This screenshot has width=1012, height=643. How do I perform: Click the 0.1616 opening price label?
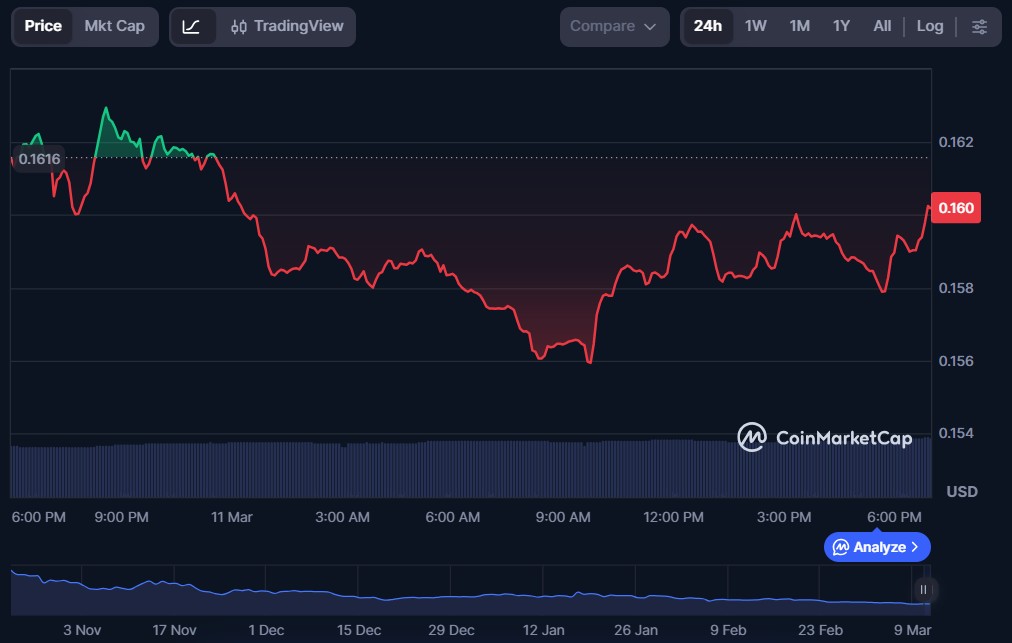coord(39,158)
